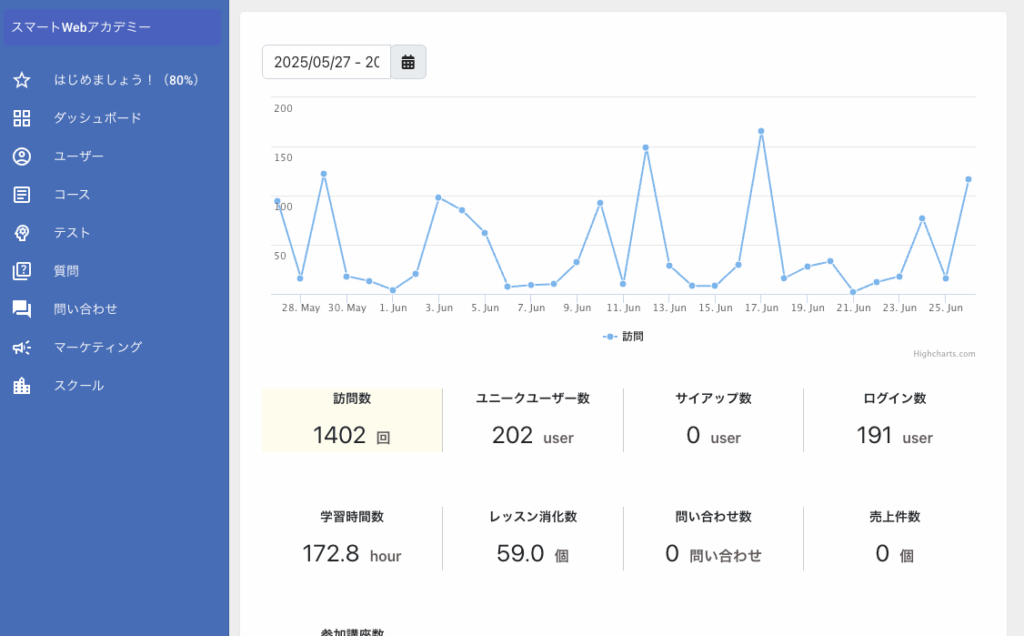
Task: Click the user profile circle icon
Action: (22, 157)
